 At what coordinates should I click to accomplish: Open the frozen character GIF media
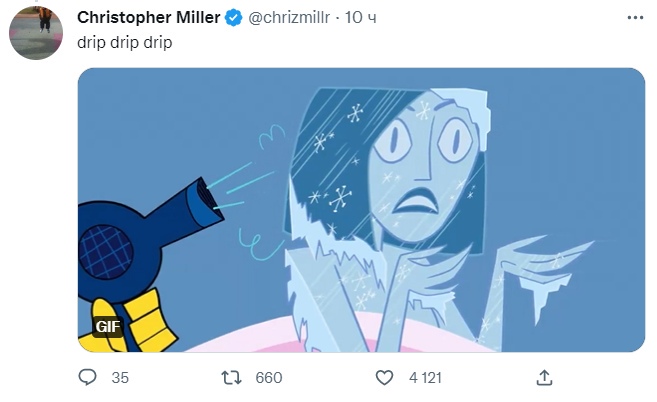point(361,210)
